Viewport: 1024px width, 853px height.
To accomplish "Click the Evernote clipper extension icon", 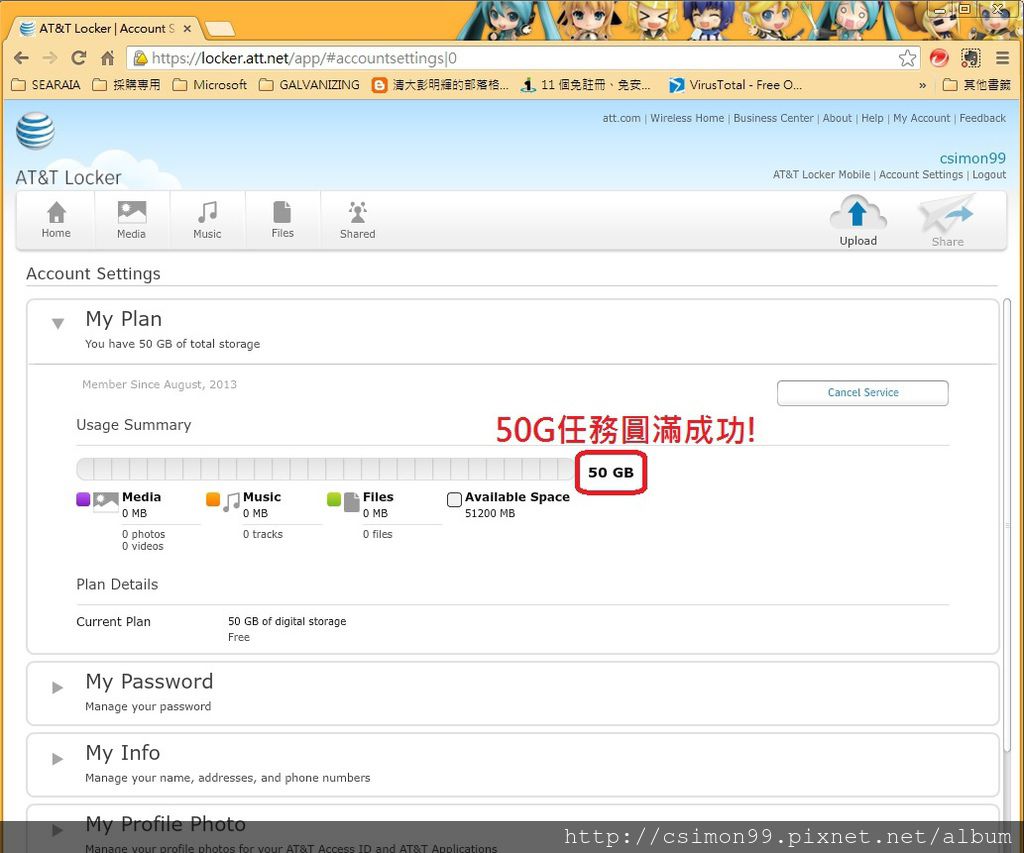I will pos(971,58).
